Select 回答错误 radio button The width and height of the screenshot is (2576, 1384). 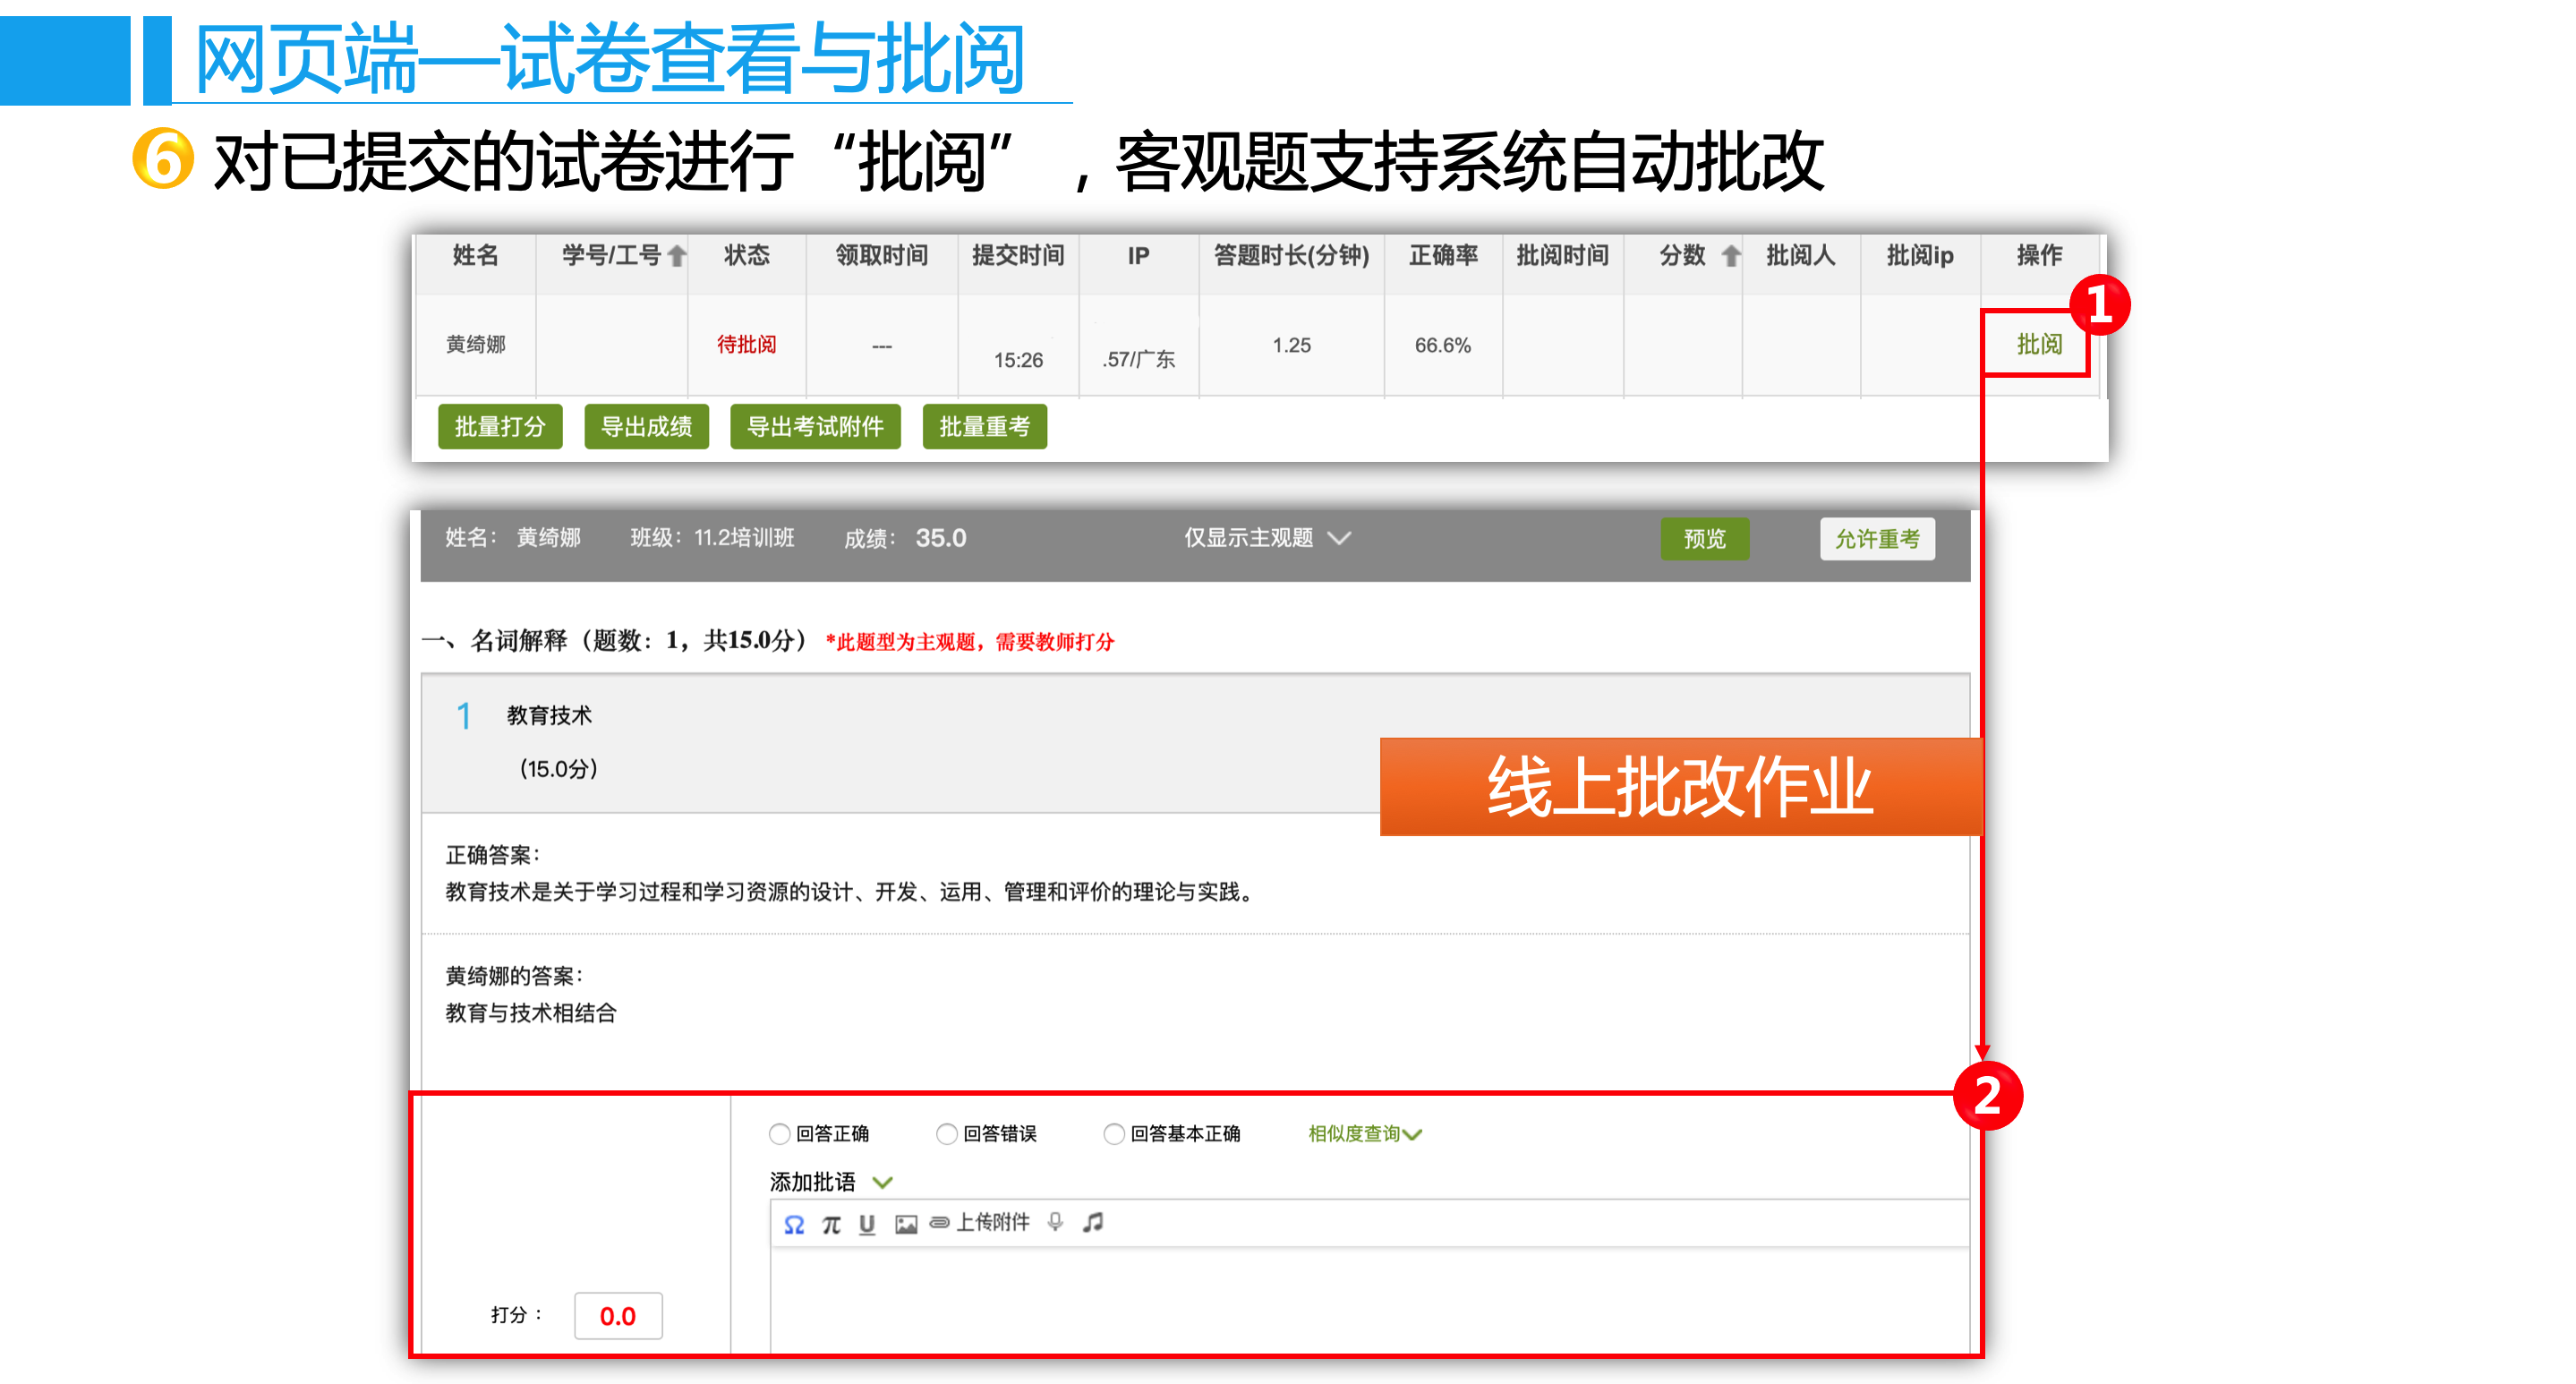946,1134
